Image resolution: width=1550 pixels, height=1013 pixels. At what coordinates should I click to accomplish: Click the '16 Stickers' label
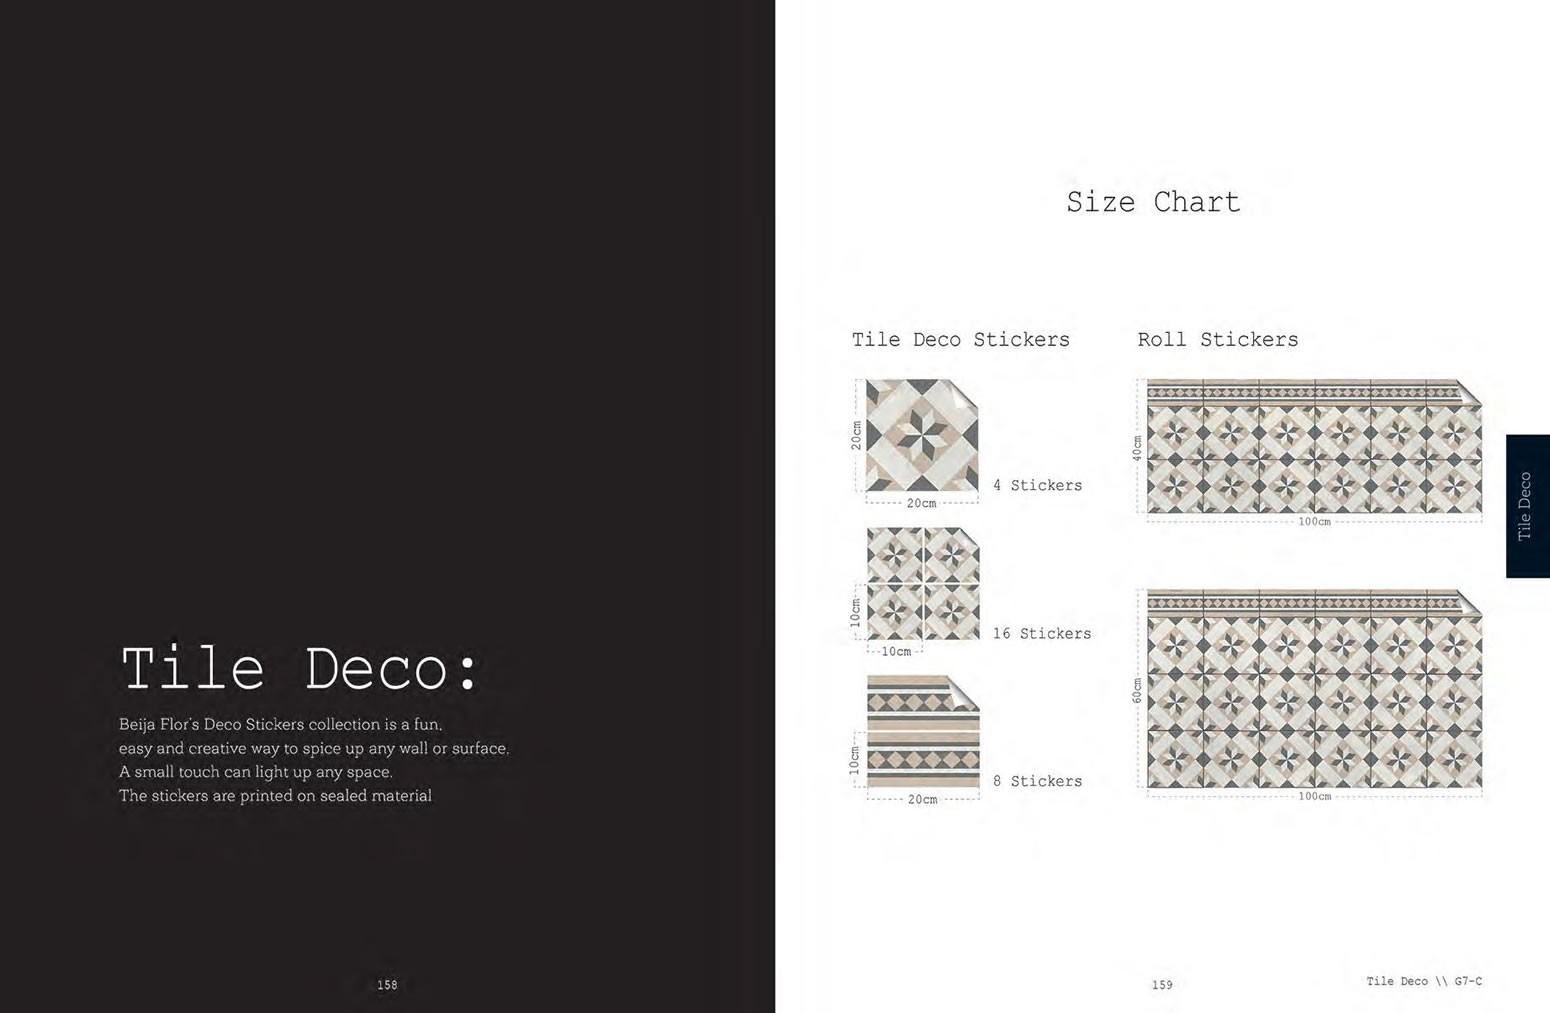tap(1041, 633)
